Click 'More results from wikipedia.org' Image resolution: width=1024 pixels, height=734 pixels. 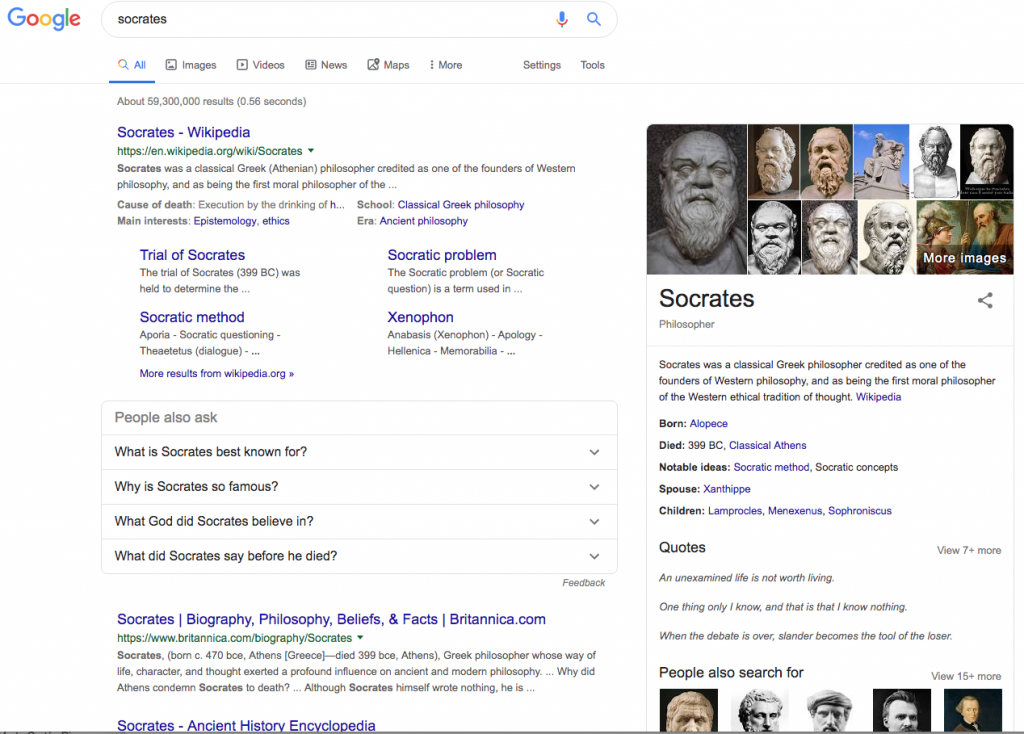point(216,374)
